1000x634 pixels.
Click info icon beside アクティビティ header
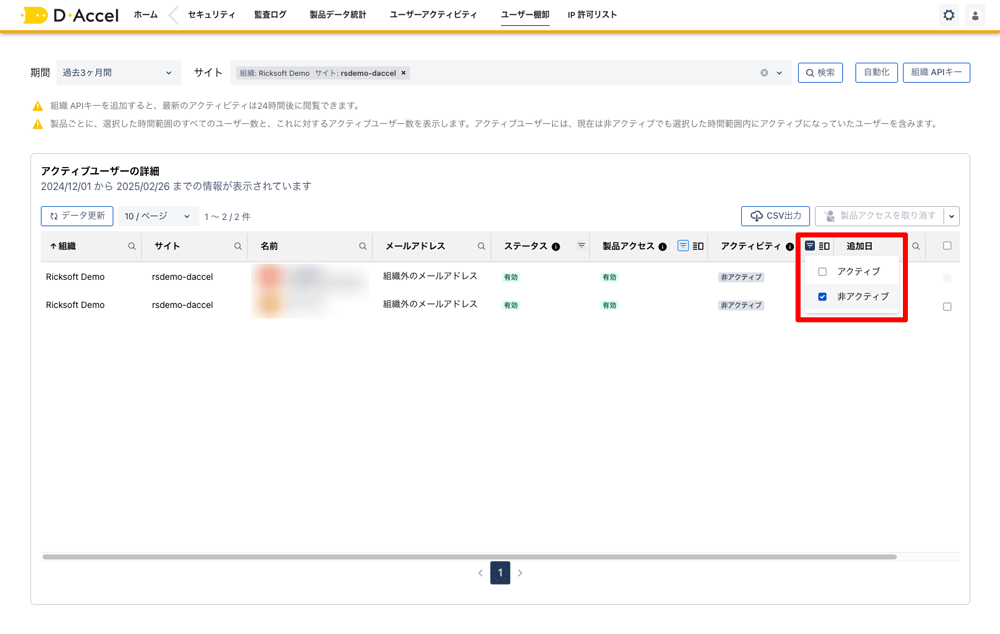click(789, 247)
